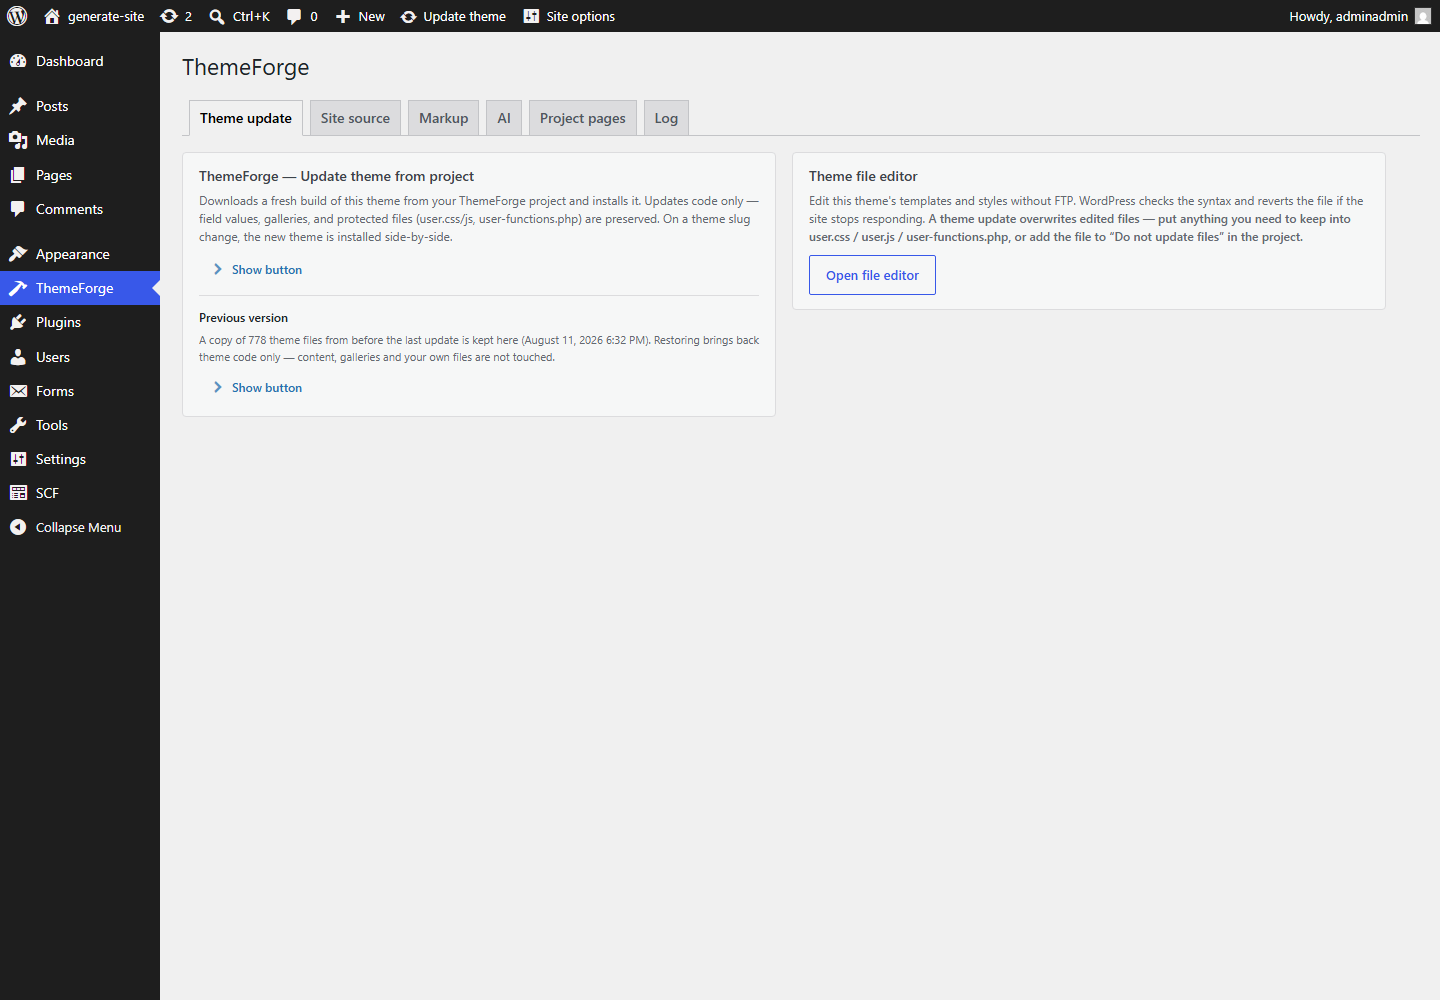Open the AI tab
This screenshot has width=1440, height=1000.
click(x=504, y=118)
